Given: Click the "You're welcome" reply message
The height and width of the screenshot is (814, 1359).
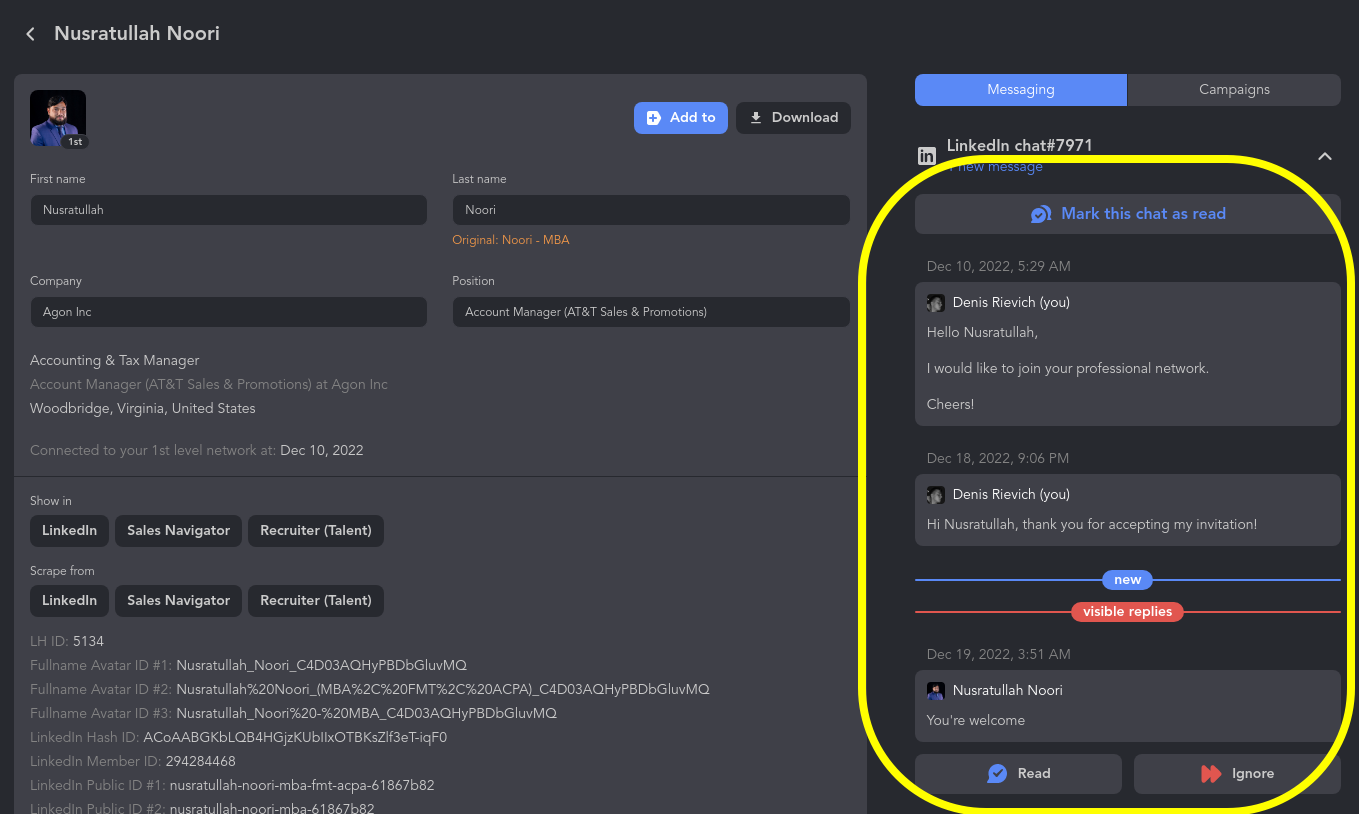Looking at the screenshot, I should (976, 721).
